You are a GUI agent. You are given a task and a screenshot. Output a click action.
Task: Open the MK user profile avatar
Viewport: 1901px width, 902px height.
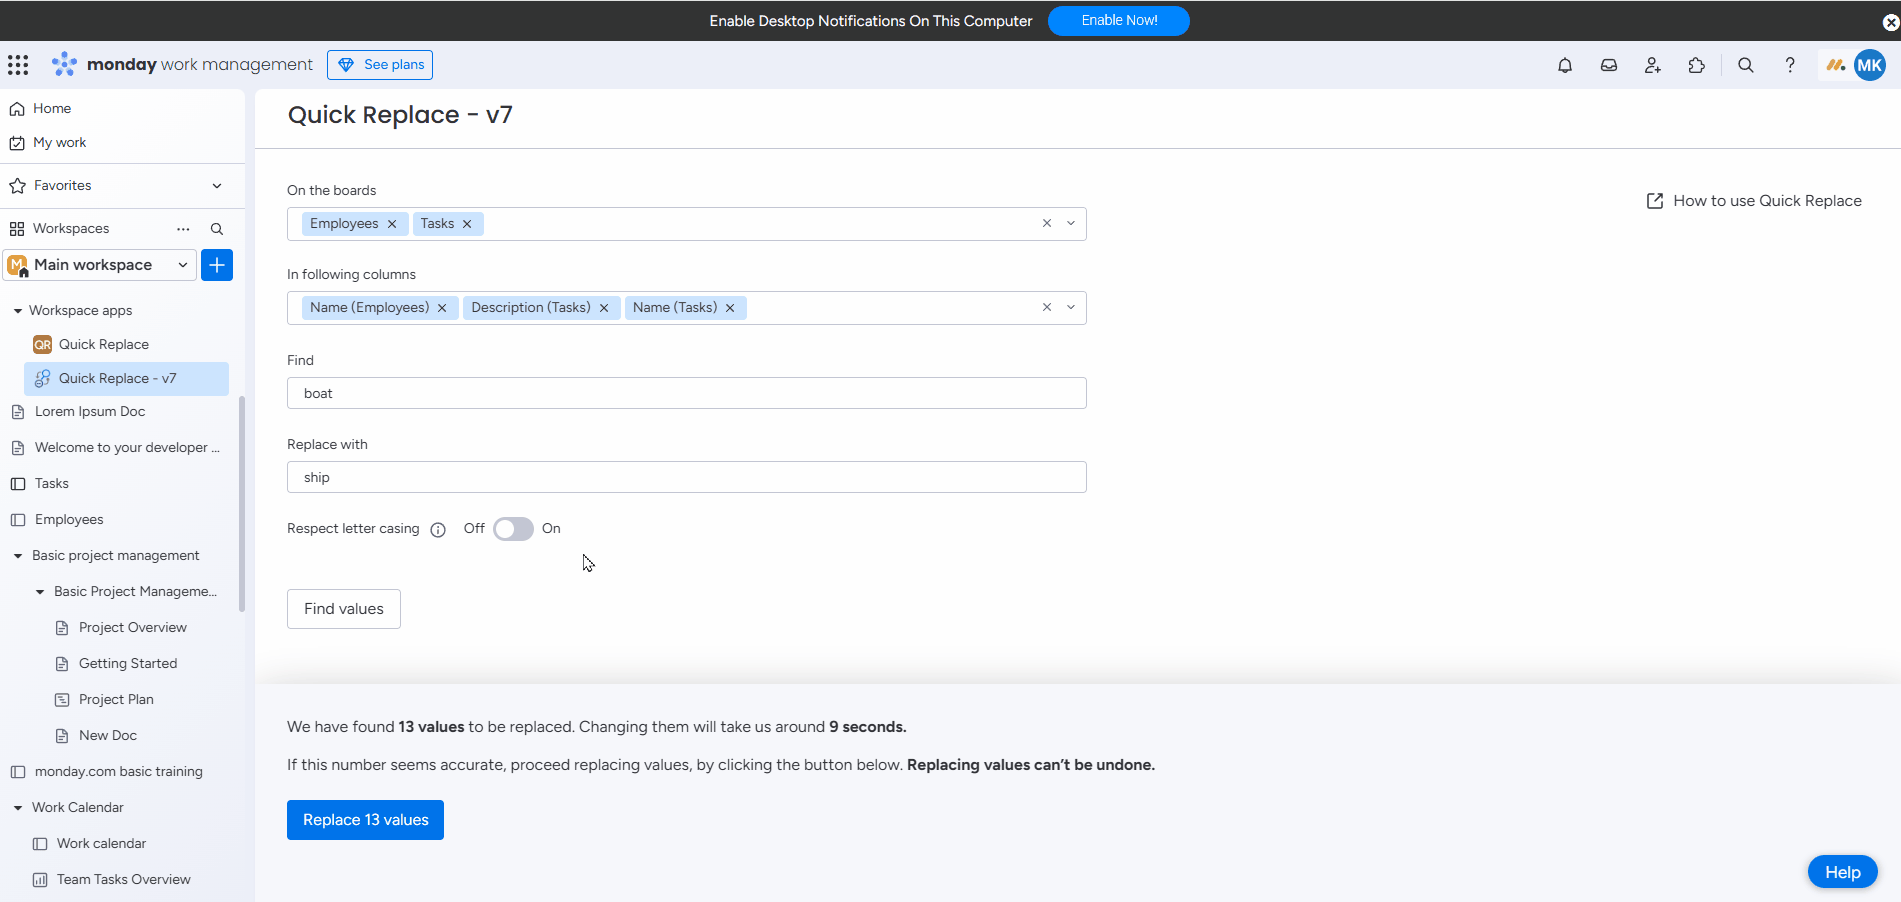(x=1870, y=65)
